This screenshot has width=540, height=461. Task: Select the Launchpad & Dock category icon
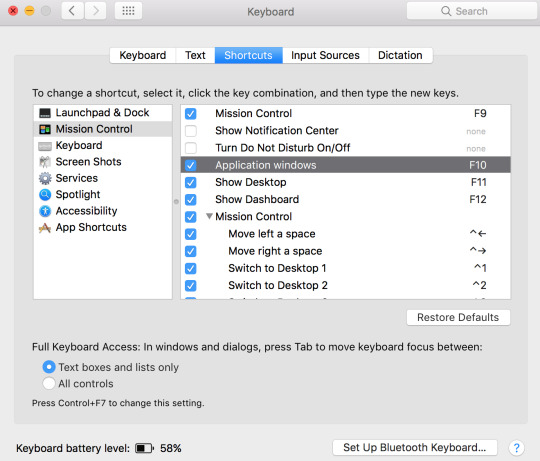pyautogui.click(x=45, y=113)
